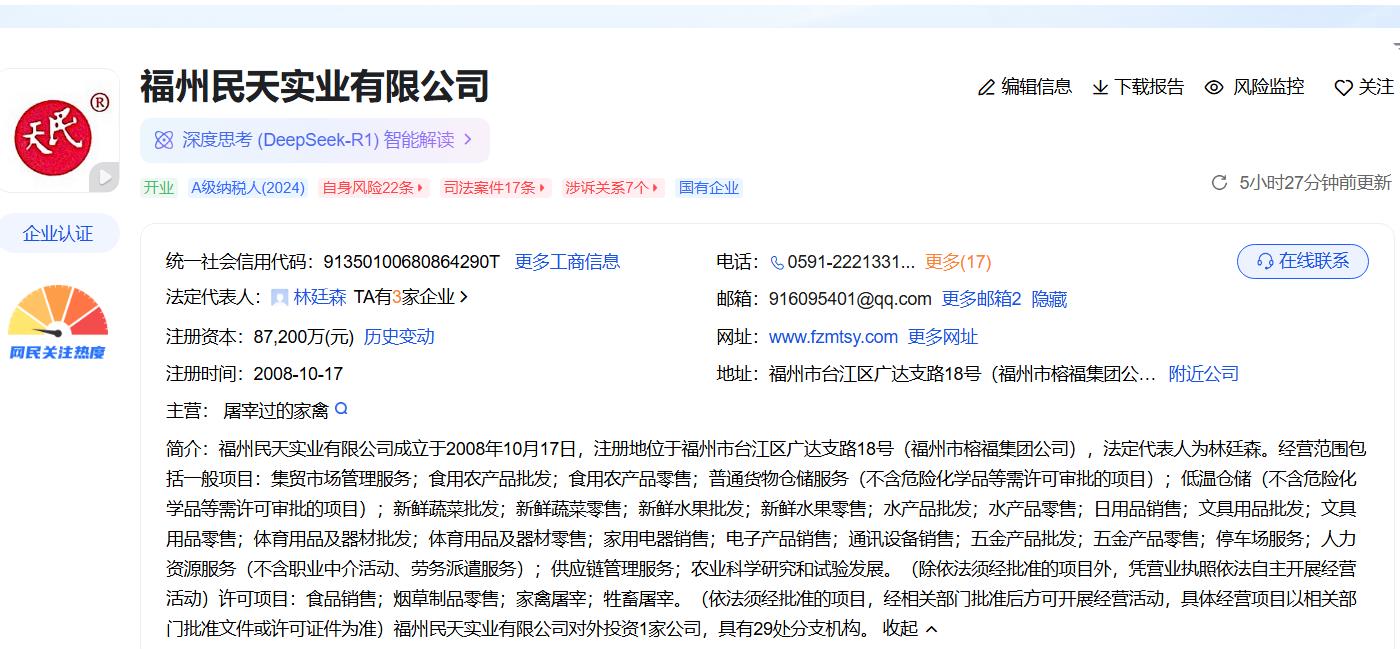This screenshot has height=649, width=1400.
Task: Open the 企业认证 tab on the left
Action: point(58,234)
